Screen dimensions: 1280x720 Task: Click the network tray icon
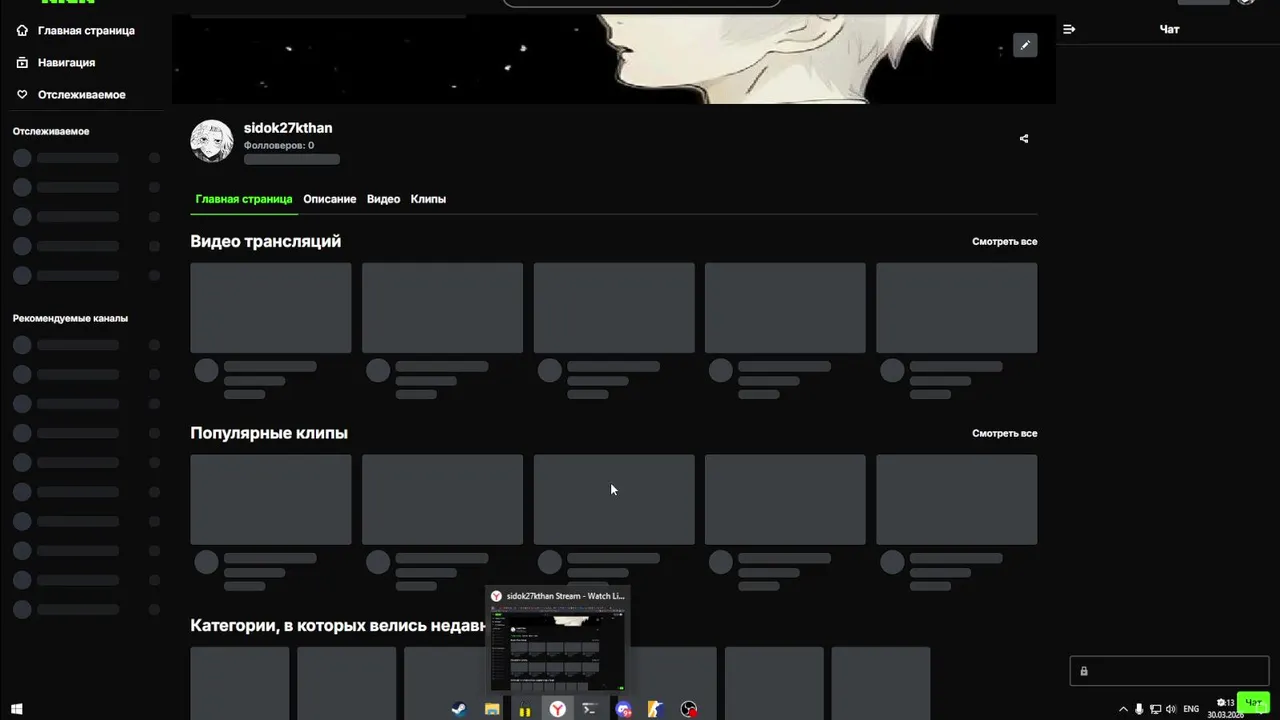point(1155,709)
